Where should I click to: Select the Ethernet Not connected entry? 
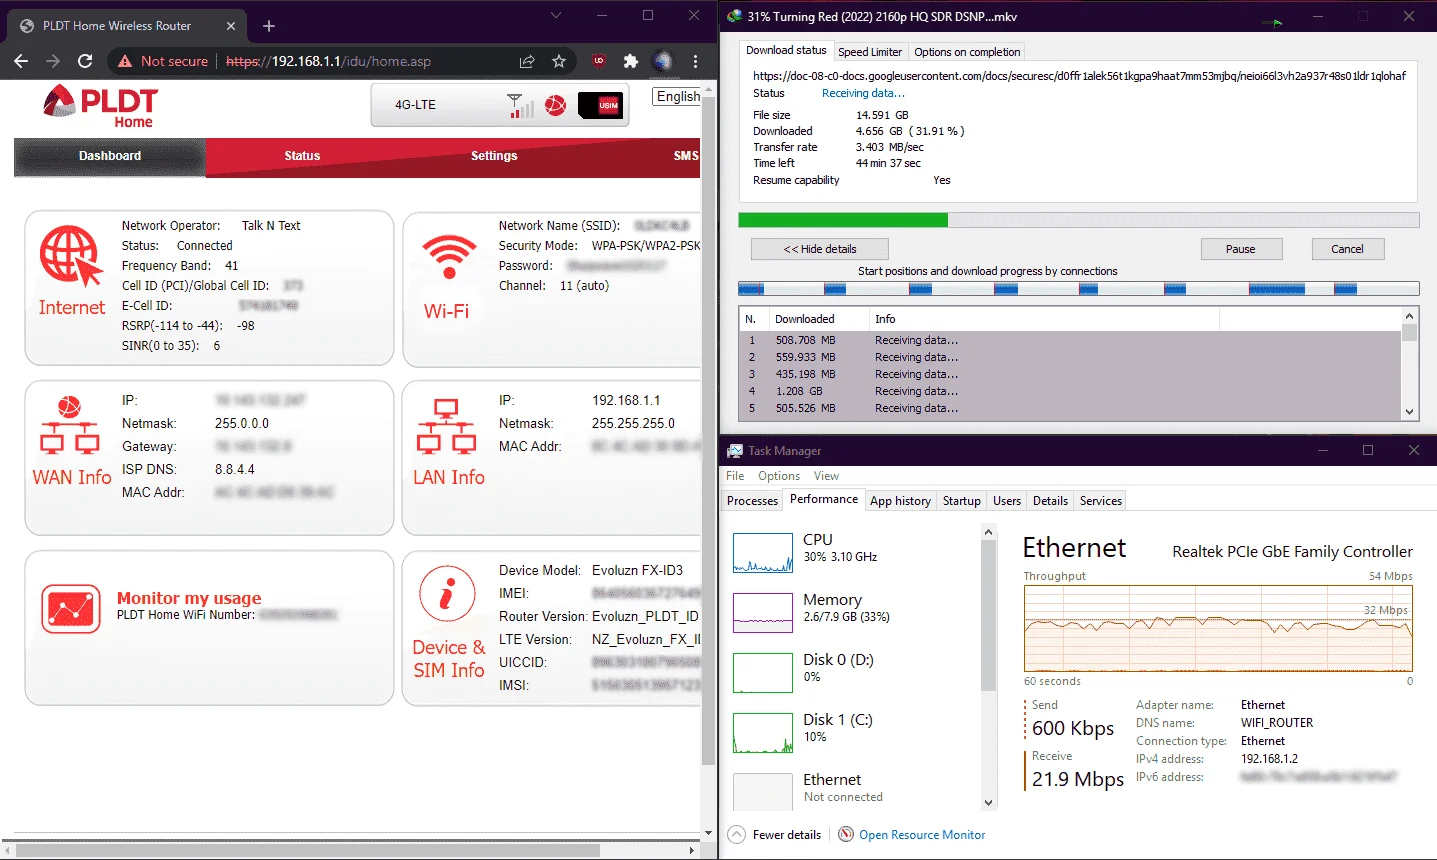click(x=856, y=790)
